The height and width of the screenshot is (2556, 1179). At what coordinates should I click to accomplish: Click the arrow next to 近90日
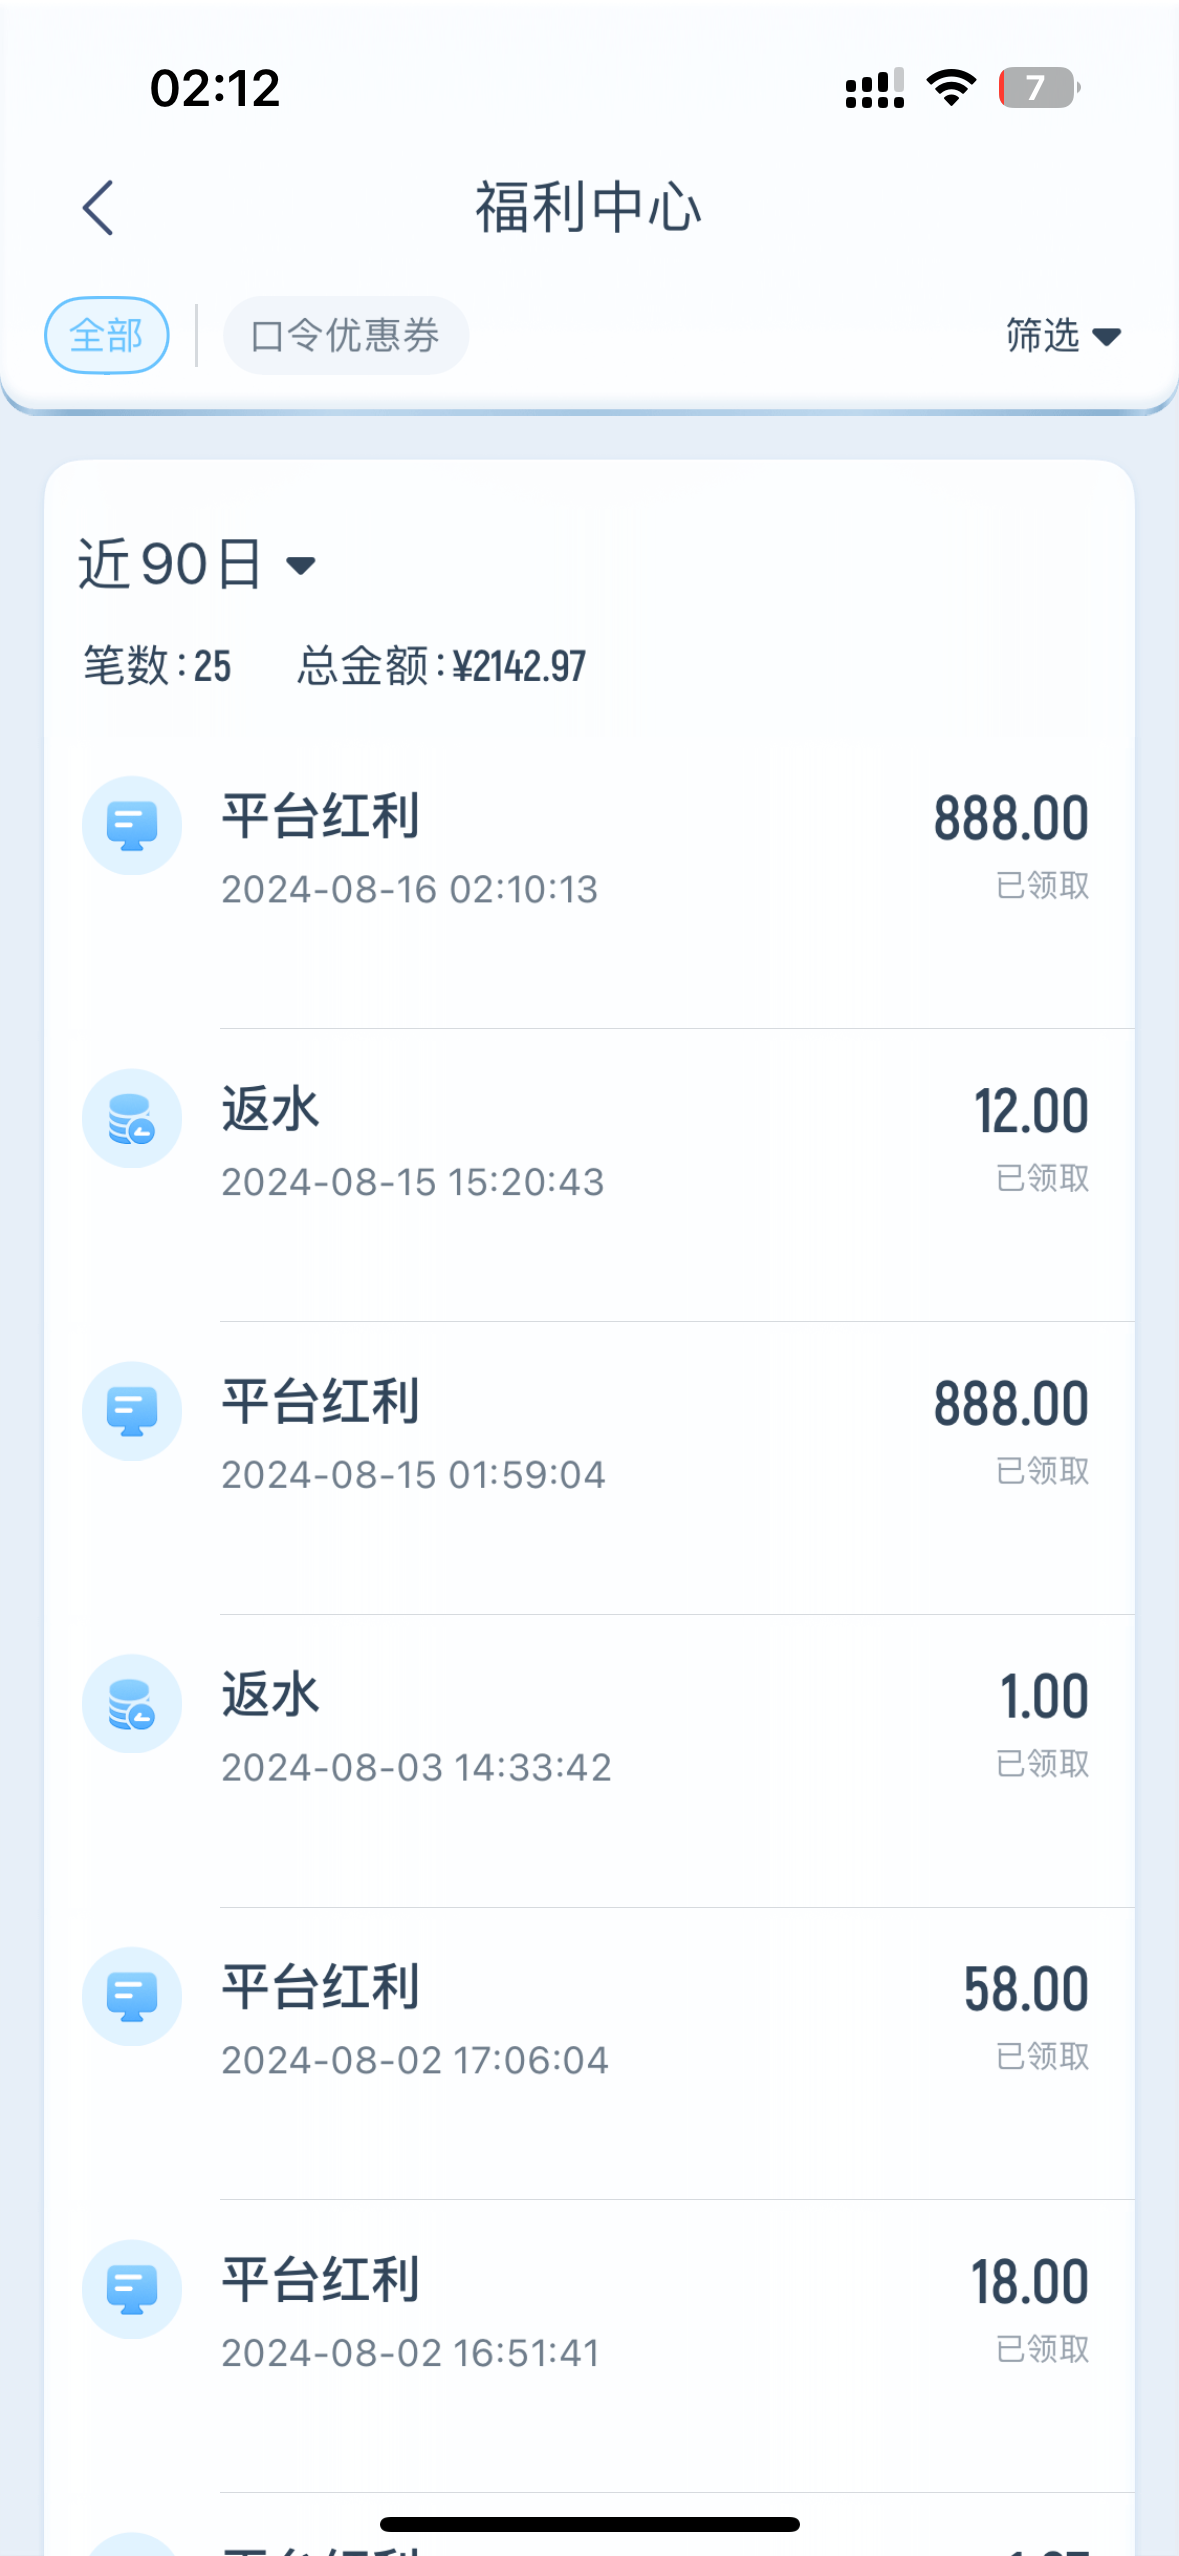301,566
